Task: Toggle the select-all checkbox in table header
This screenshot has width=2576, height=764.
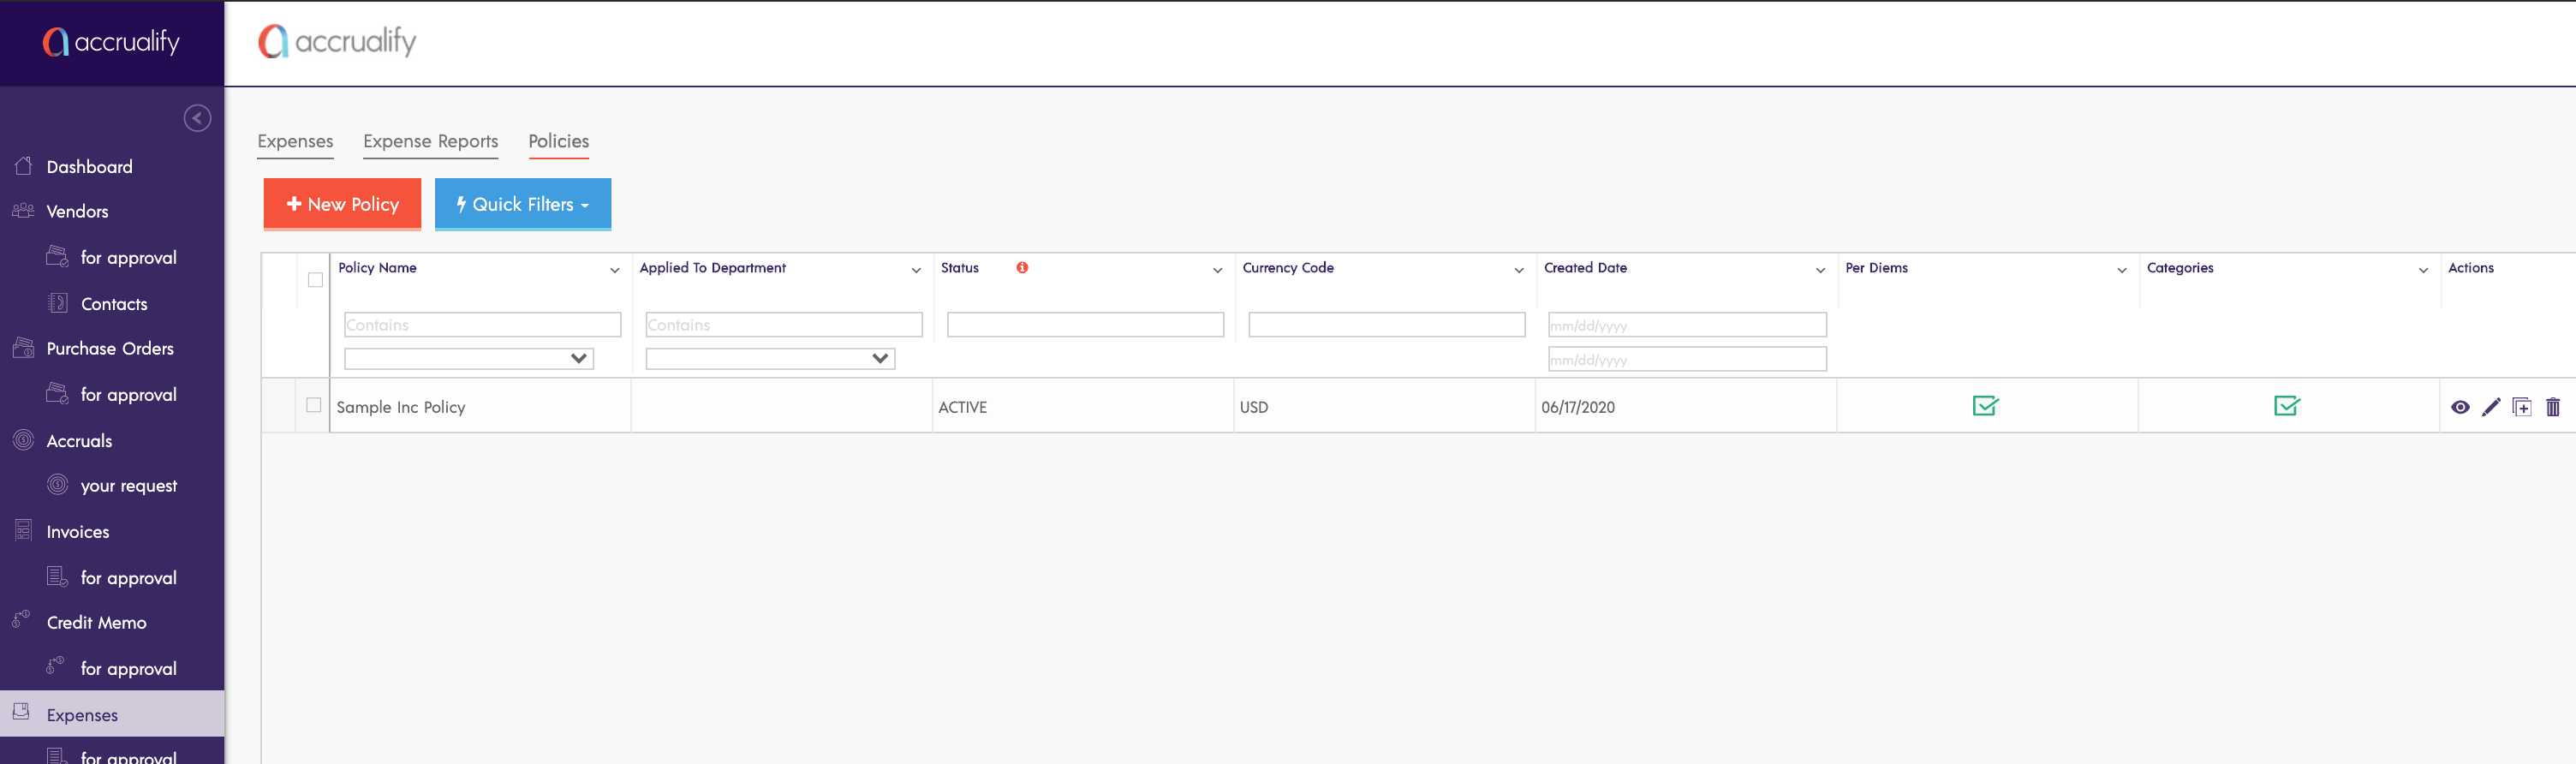Action: pyautogui.click(x=315, y=280)
